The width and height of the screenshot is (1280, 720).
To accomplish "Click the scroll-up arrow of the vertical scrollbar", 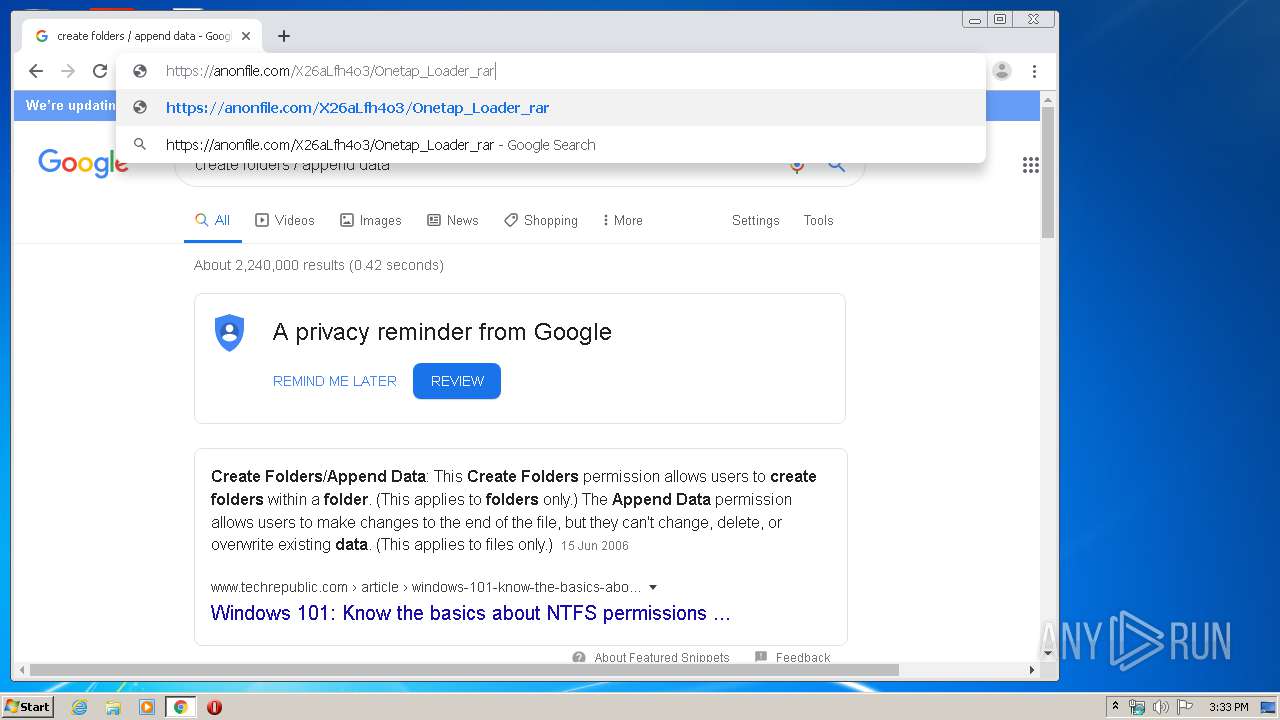I will [x=1048, y=99].
